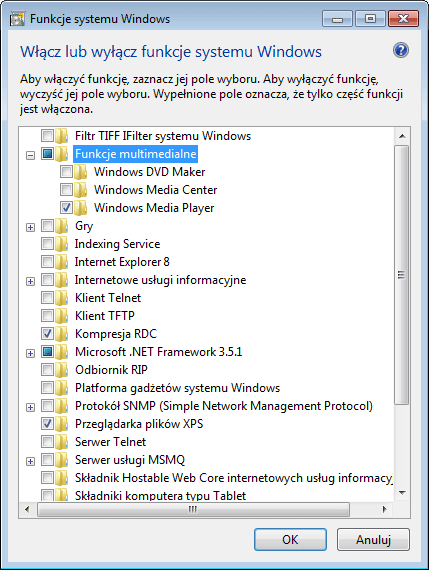
Task: Select Składnik Hostable Web Core row text
Action: (233, 478)
